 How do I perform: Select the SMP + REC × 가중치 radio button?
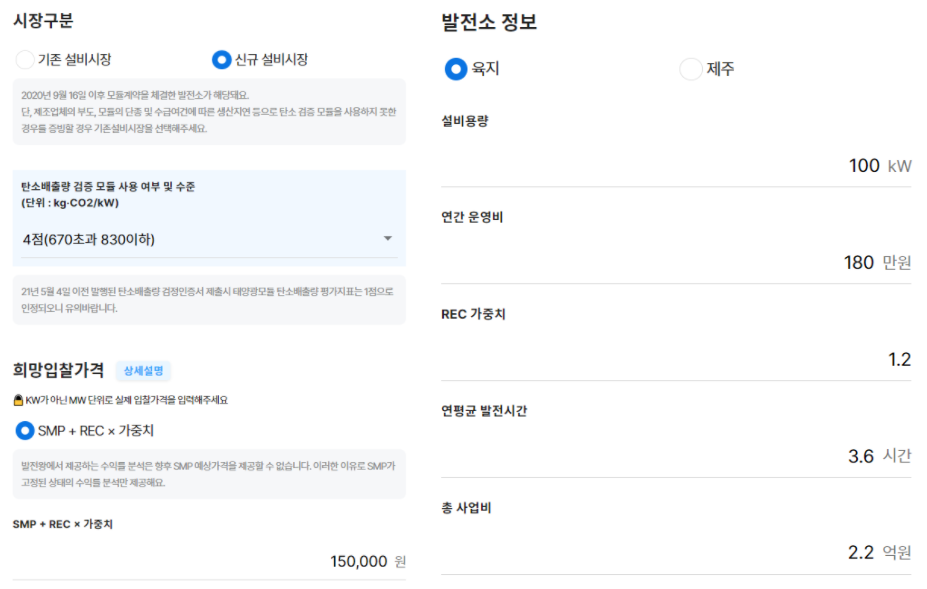[25, 431]
